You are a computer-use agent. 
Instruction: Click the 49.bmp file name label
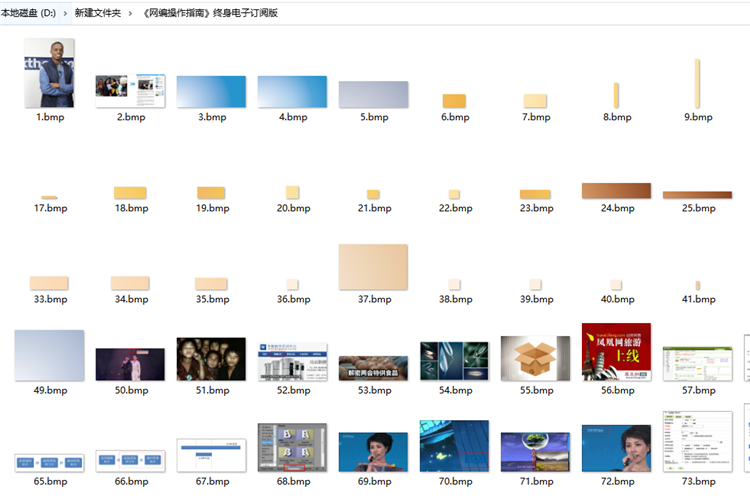[x=49, y=390]
